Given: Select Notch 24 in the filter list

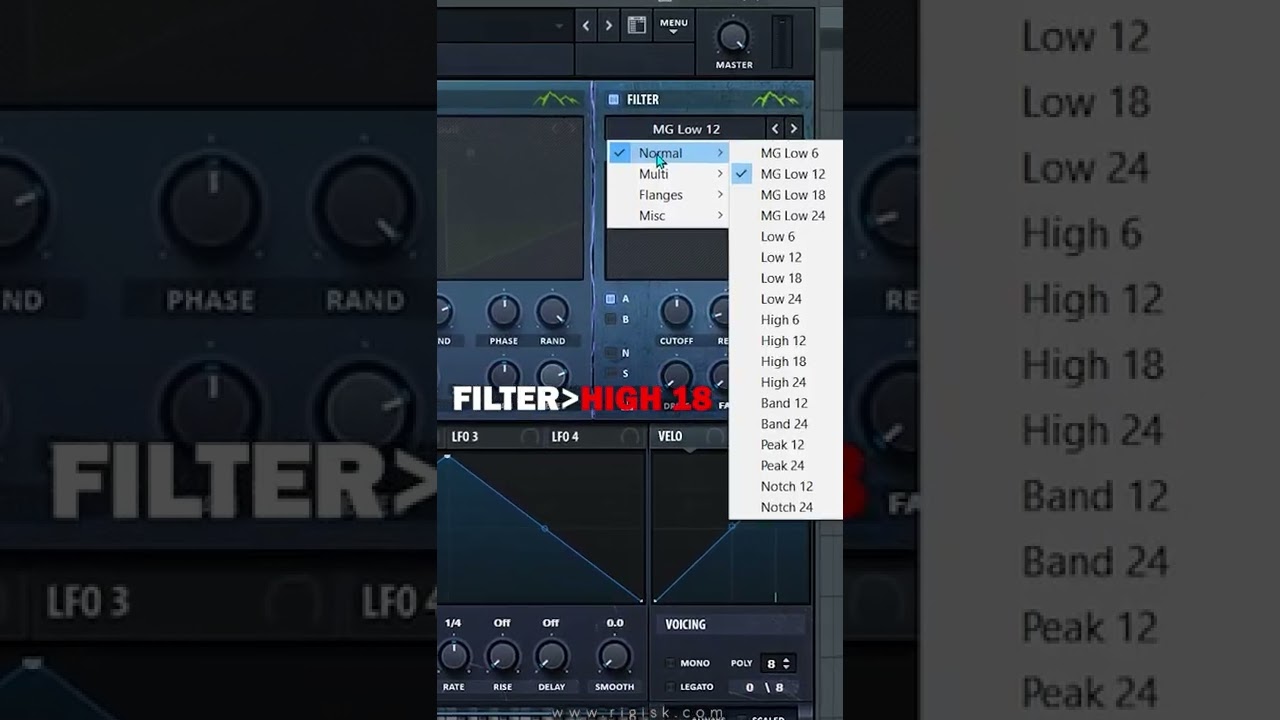Looking at the screenshot, I should click(786, 507).
